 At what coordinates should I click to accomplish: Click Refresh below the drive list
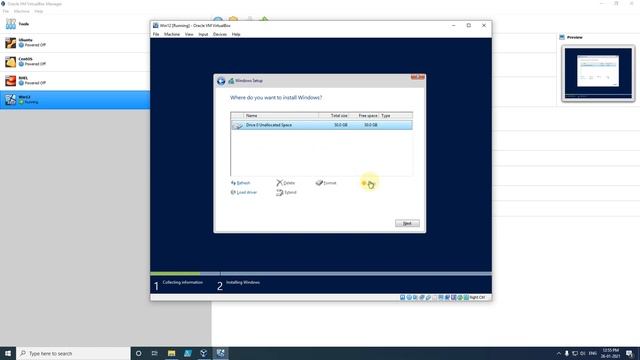[x=240, y=183]
